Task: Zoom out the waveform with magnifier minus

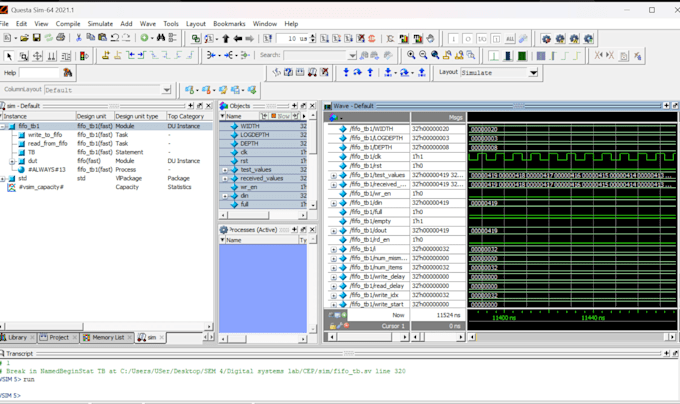Action: coord(423,55)
